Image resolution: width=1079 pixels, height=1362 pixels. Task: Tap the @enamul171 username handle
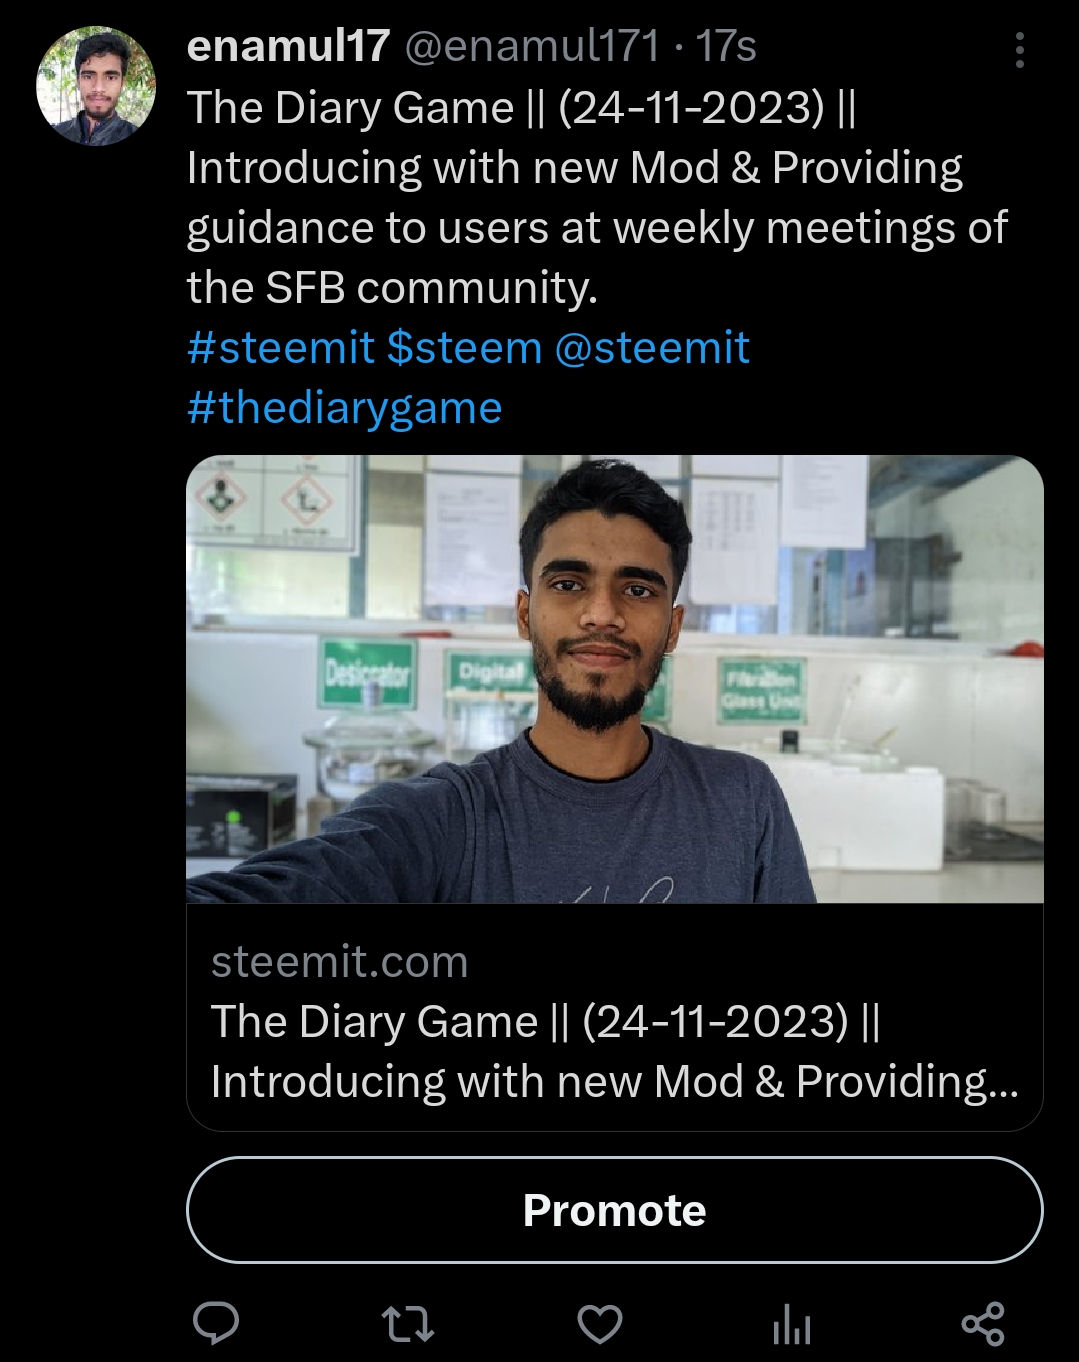tap(532, 46)
